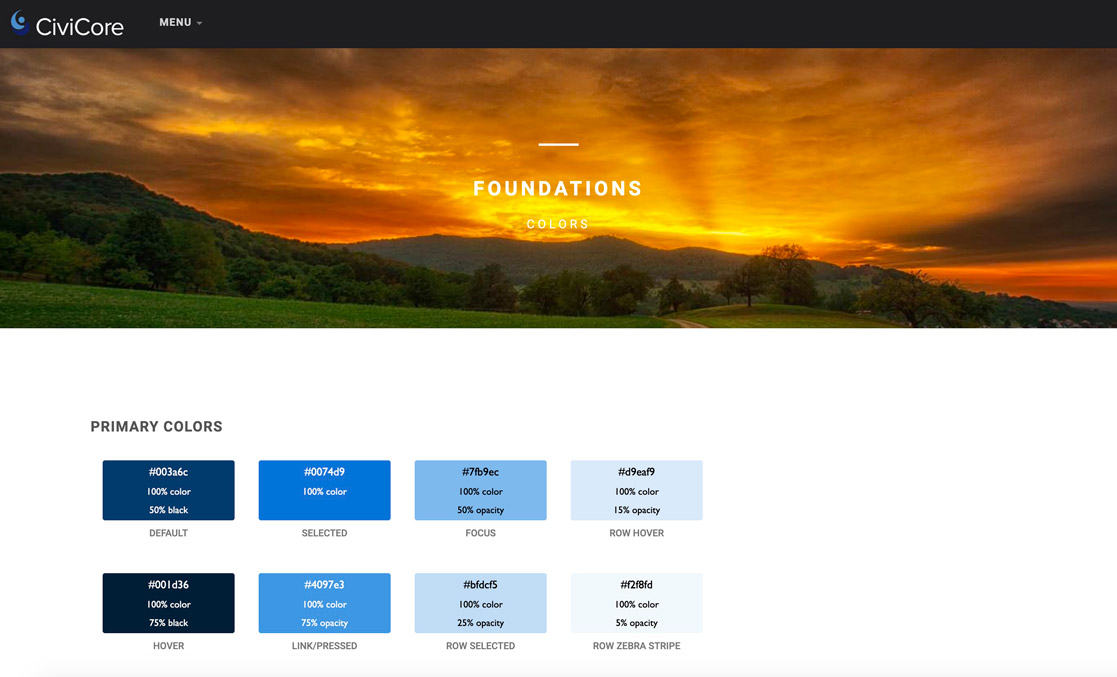Click the PRIMARY COLORS heading

coord(156,427)
